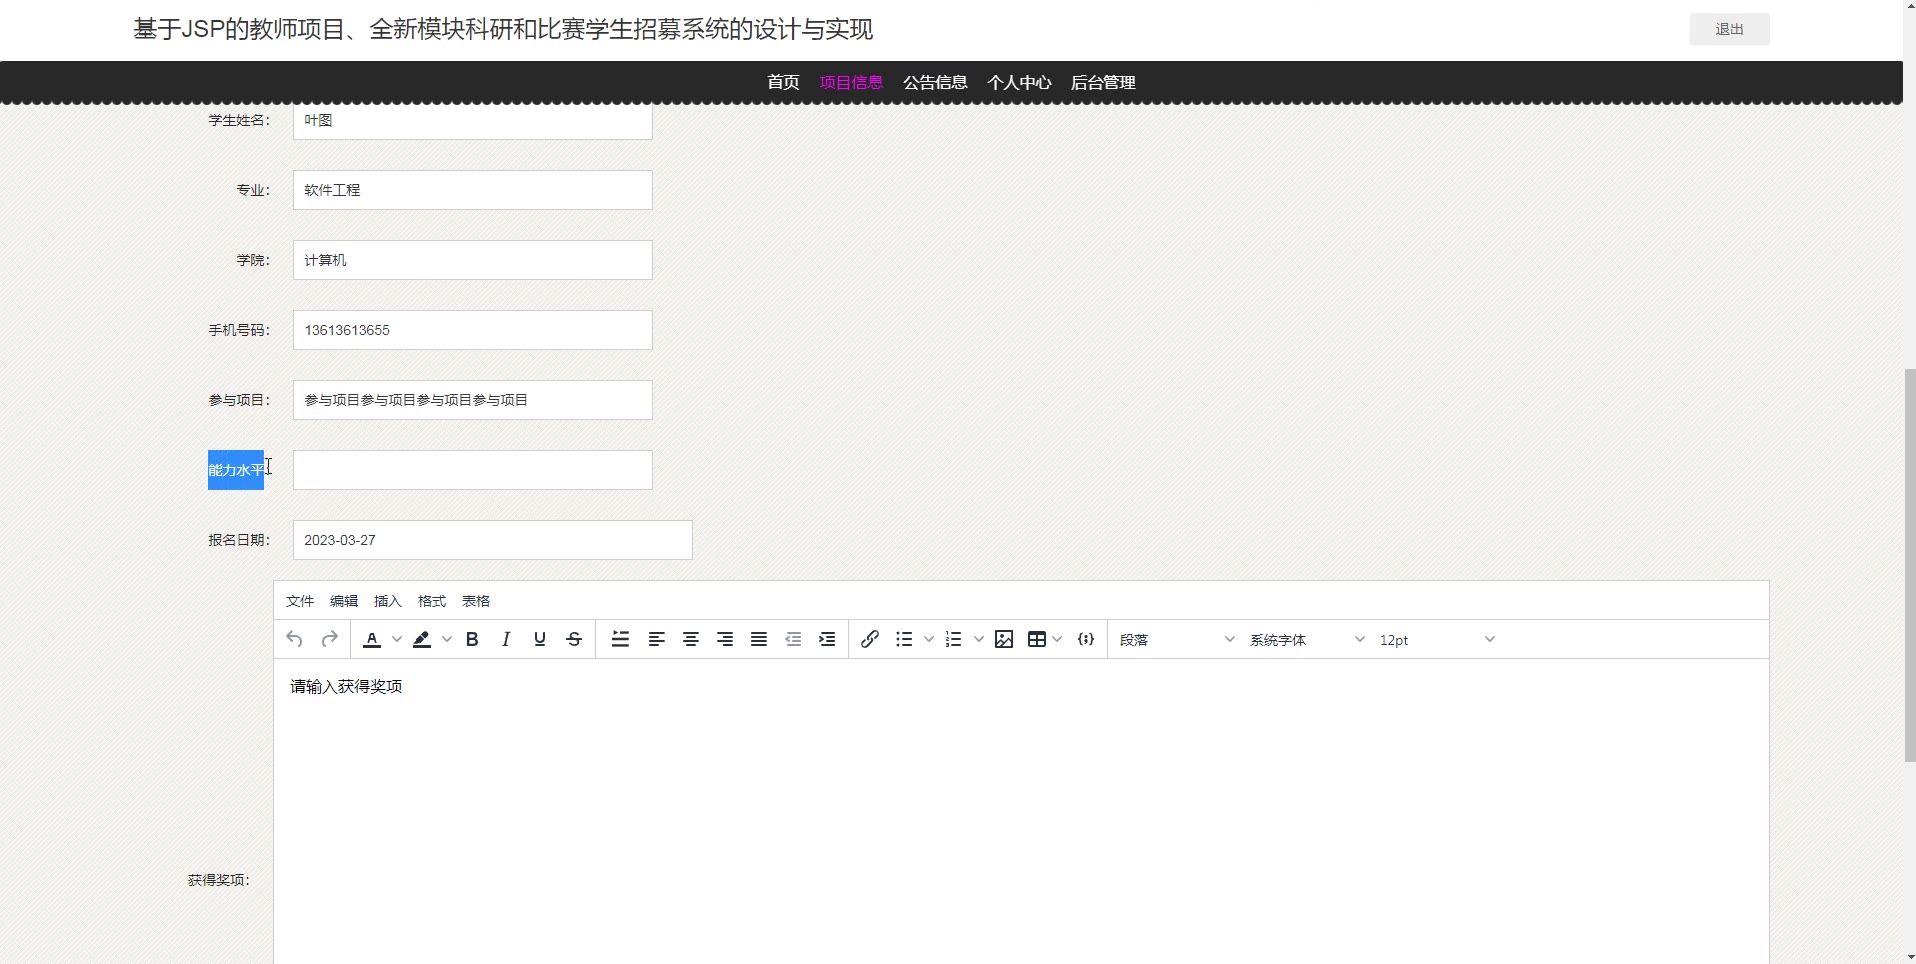This screenshot has width=1916, height=964.
Task: Open the 段落 paragraph format dropdown
Action: coord(1177,640)
